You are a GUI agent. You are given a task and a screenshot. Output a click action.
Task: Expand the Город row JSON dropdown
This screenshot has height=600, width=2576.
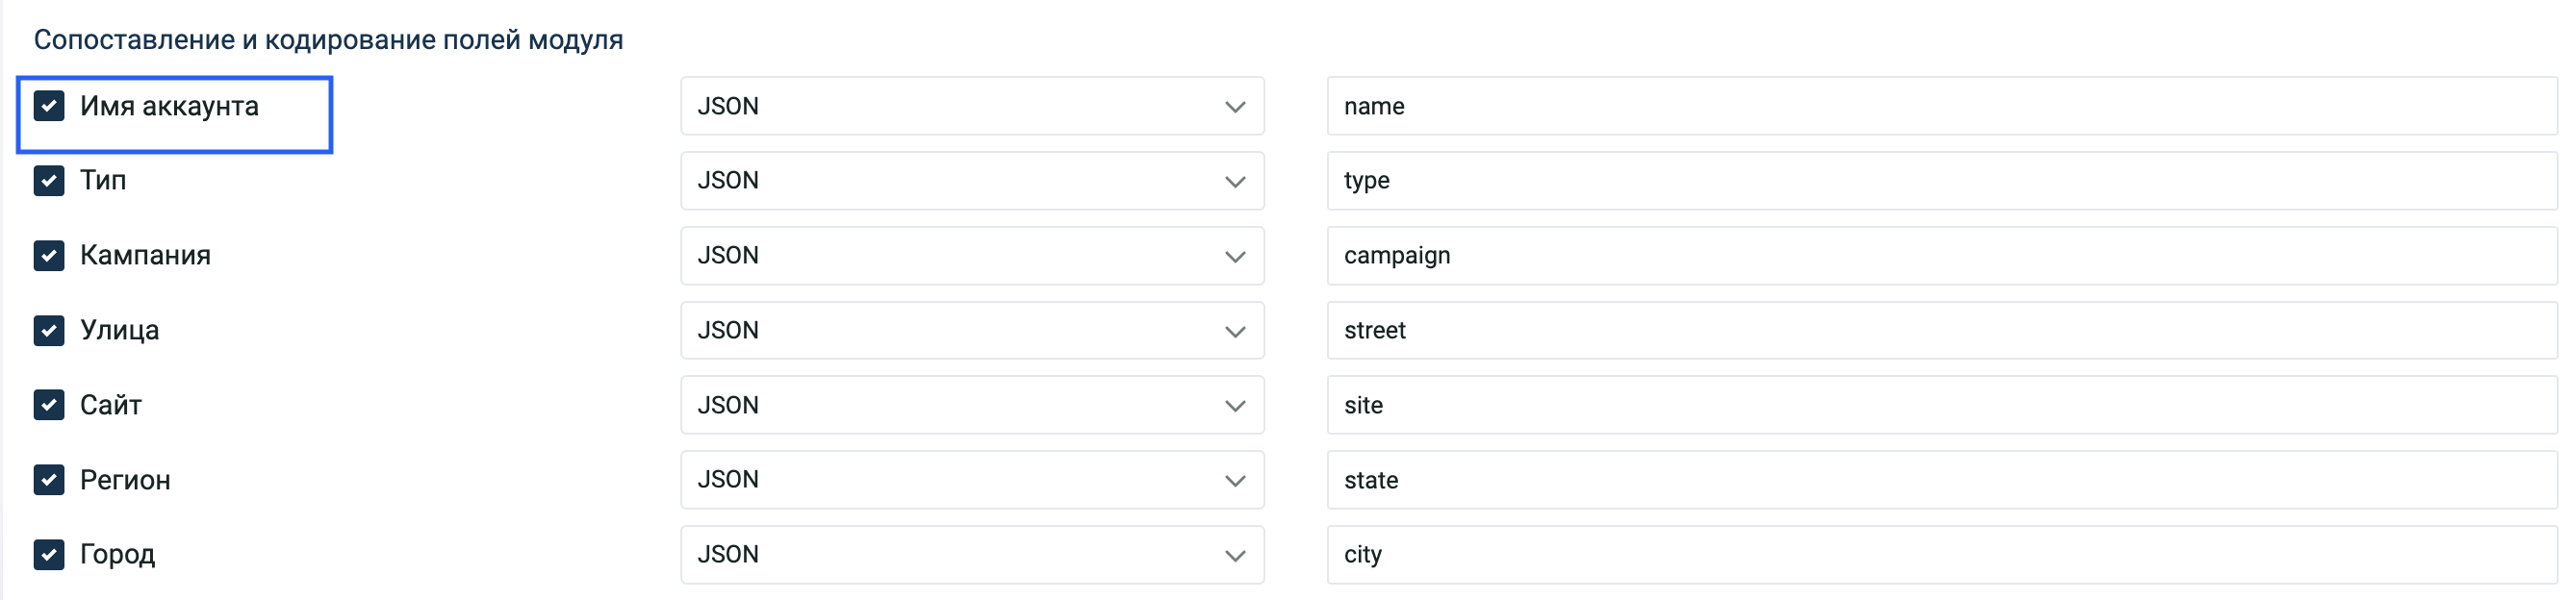coord(972,554)
